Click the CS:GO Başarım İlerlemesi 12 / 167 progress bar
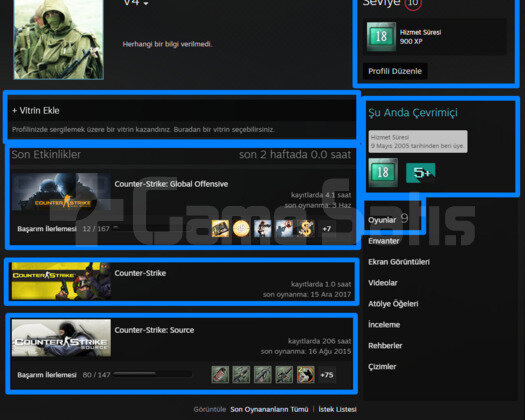The width and height of the screenshot is (525, 420). [x=152, y=228]
